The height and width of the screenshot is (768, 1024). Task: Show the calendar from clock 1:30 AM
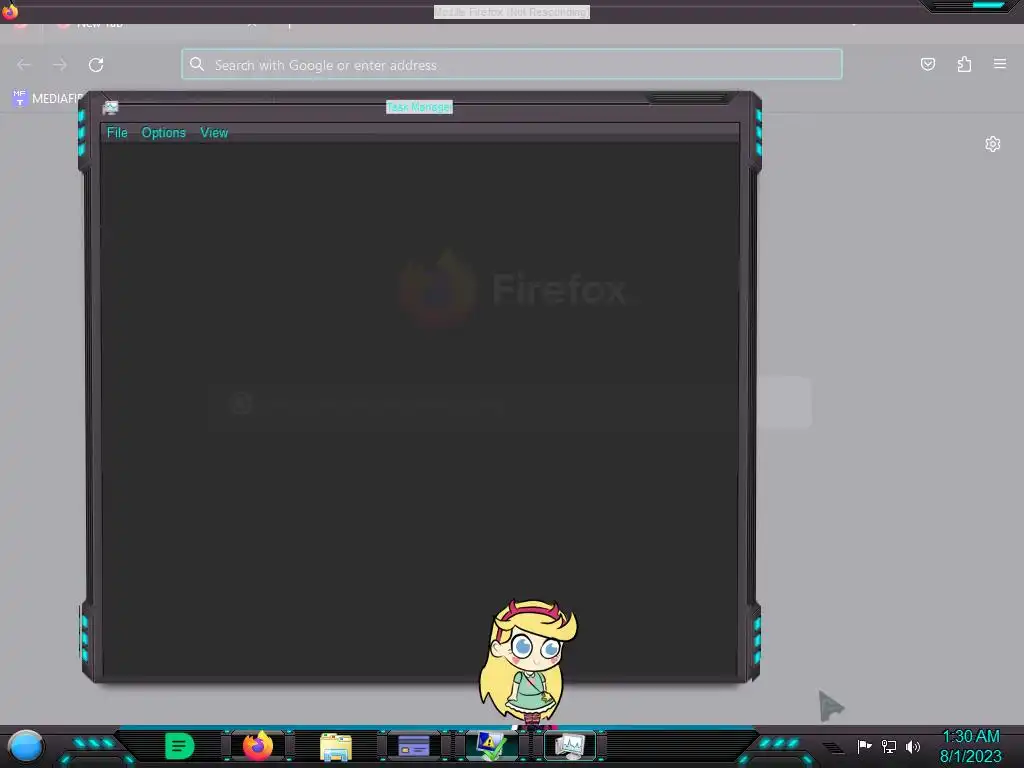(970, 746)
